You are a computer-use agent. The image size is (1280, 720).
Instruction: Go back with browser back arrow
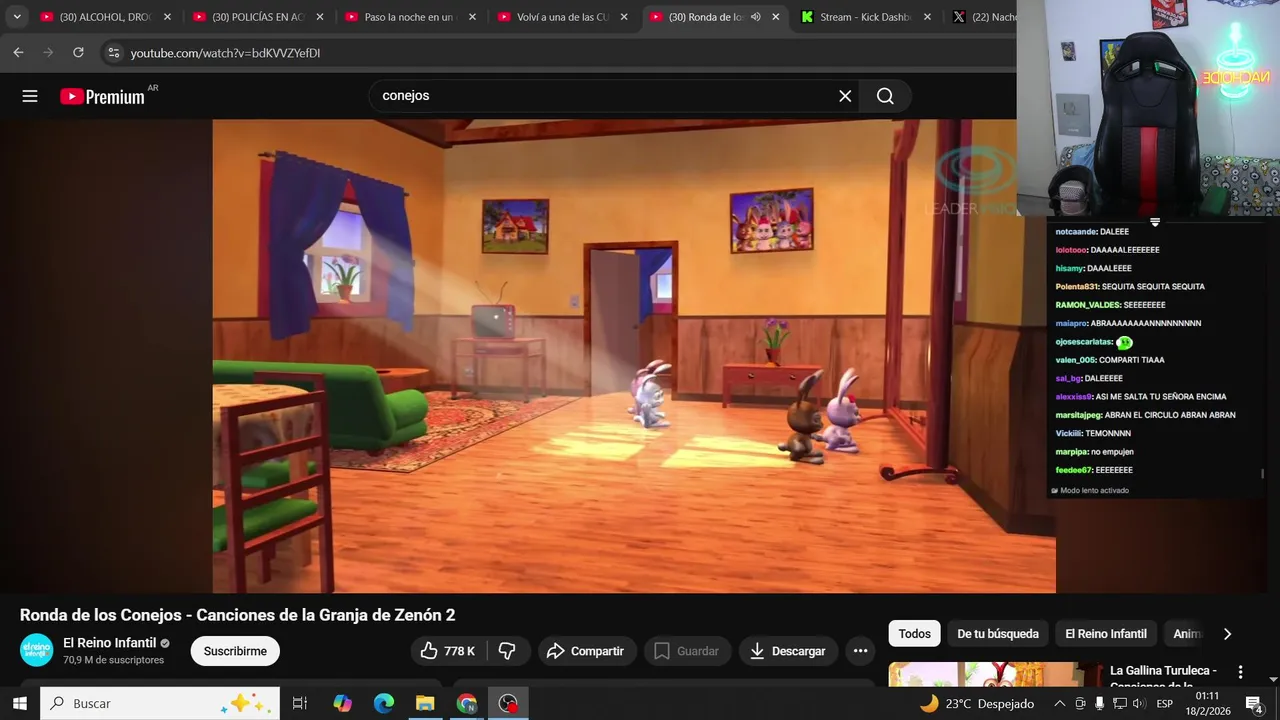(18, 52)
